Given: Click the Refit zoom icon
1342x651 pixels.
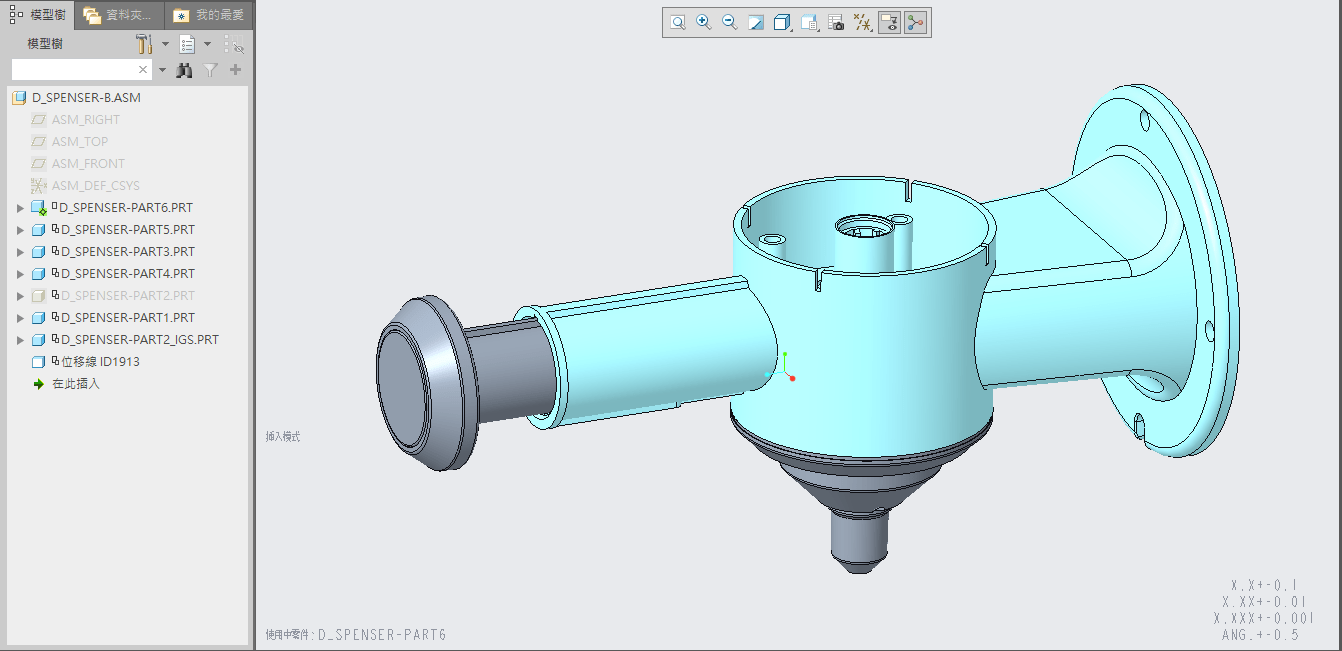Looking at the screenshot, I should coord(678,23).
